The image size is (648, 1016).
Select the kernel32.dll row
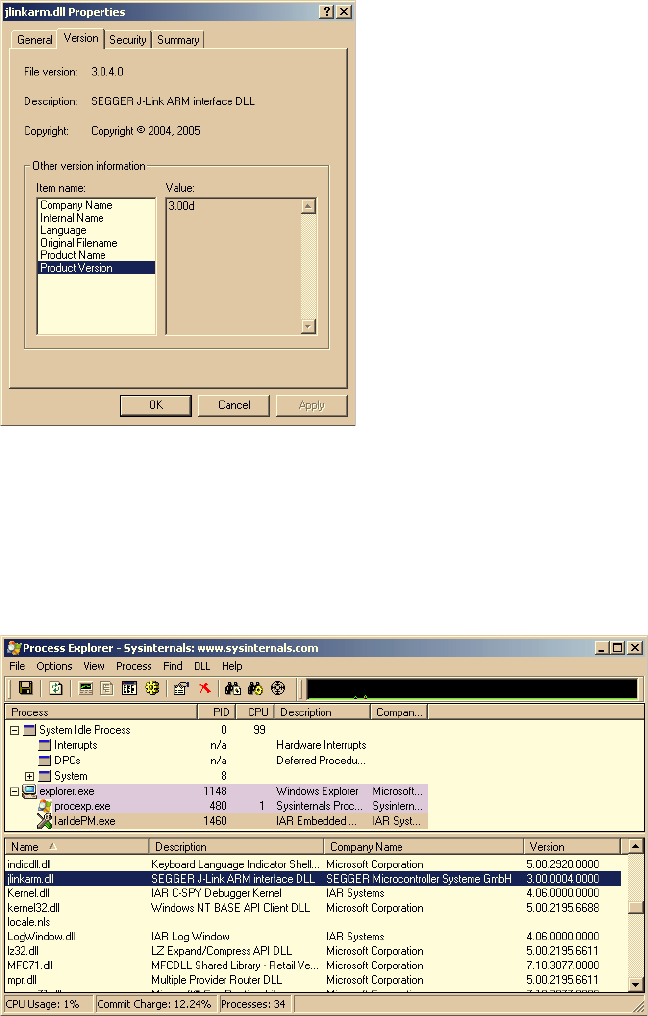[313, 908]
